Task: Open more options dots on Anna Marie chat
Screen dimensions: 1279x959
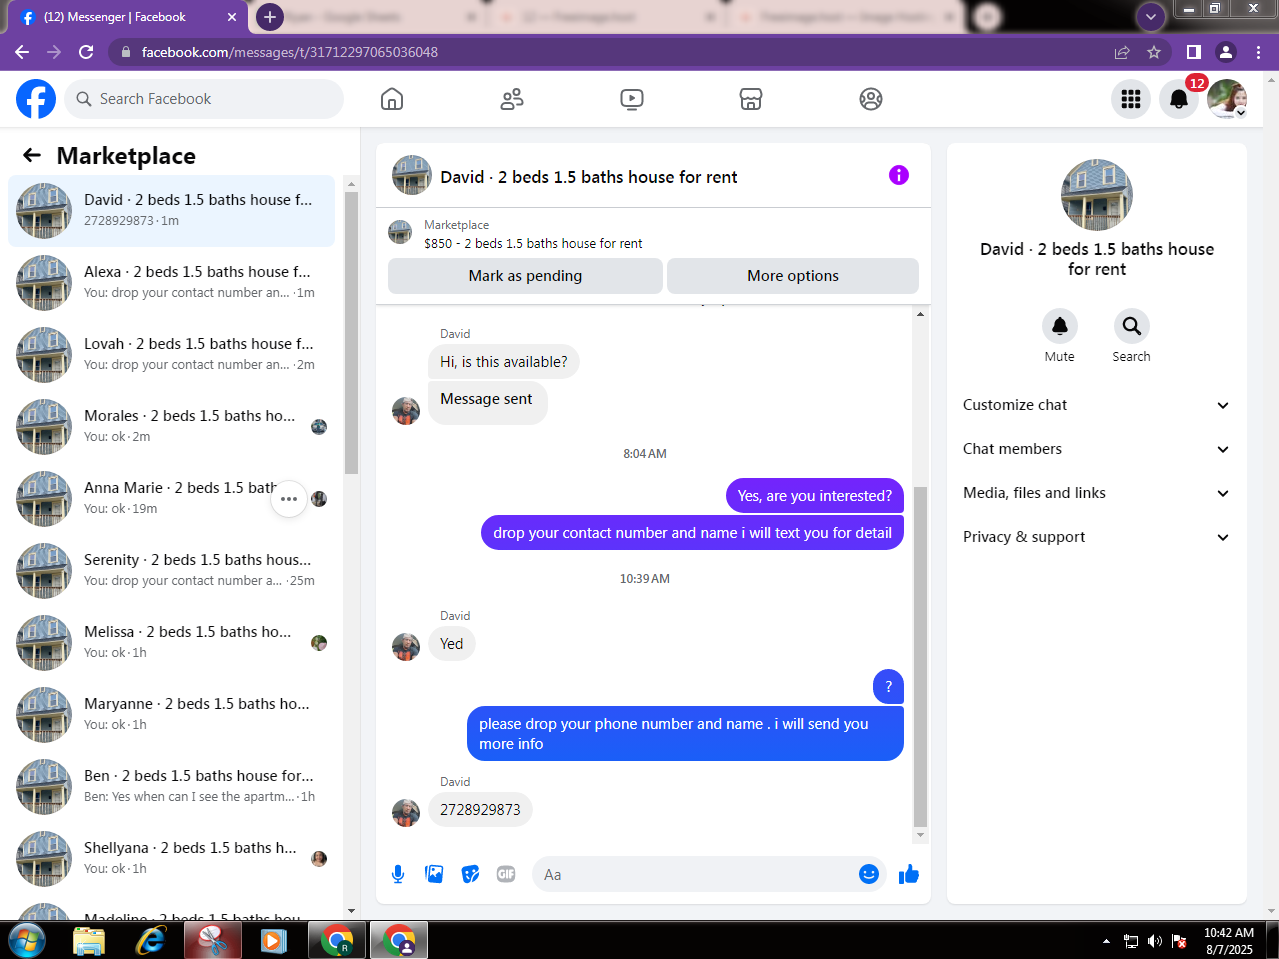Action: pos(289,499)
